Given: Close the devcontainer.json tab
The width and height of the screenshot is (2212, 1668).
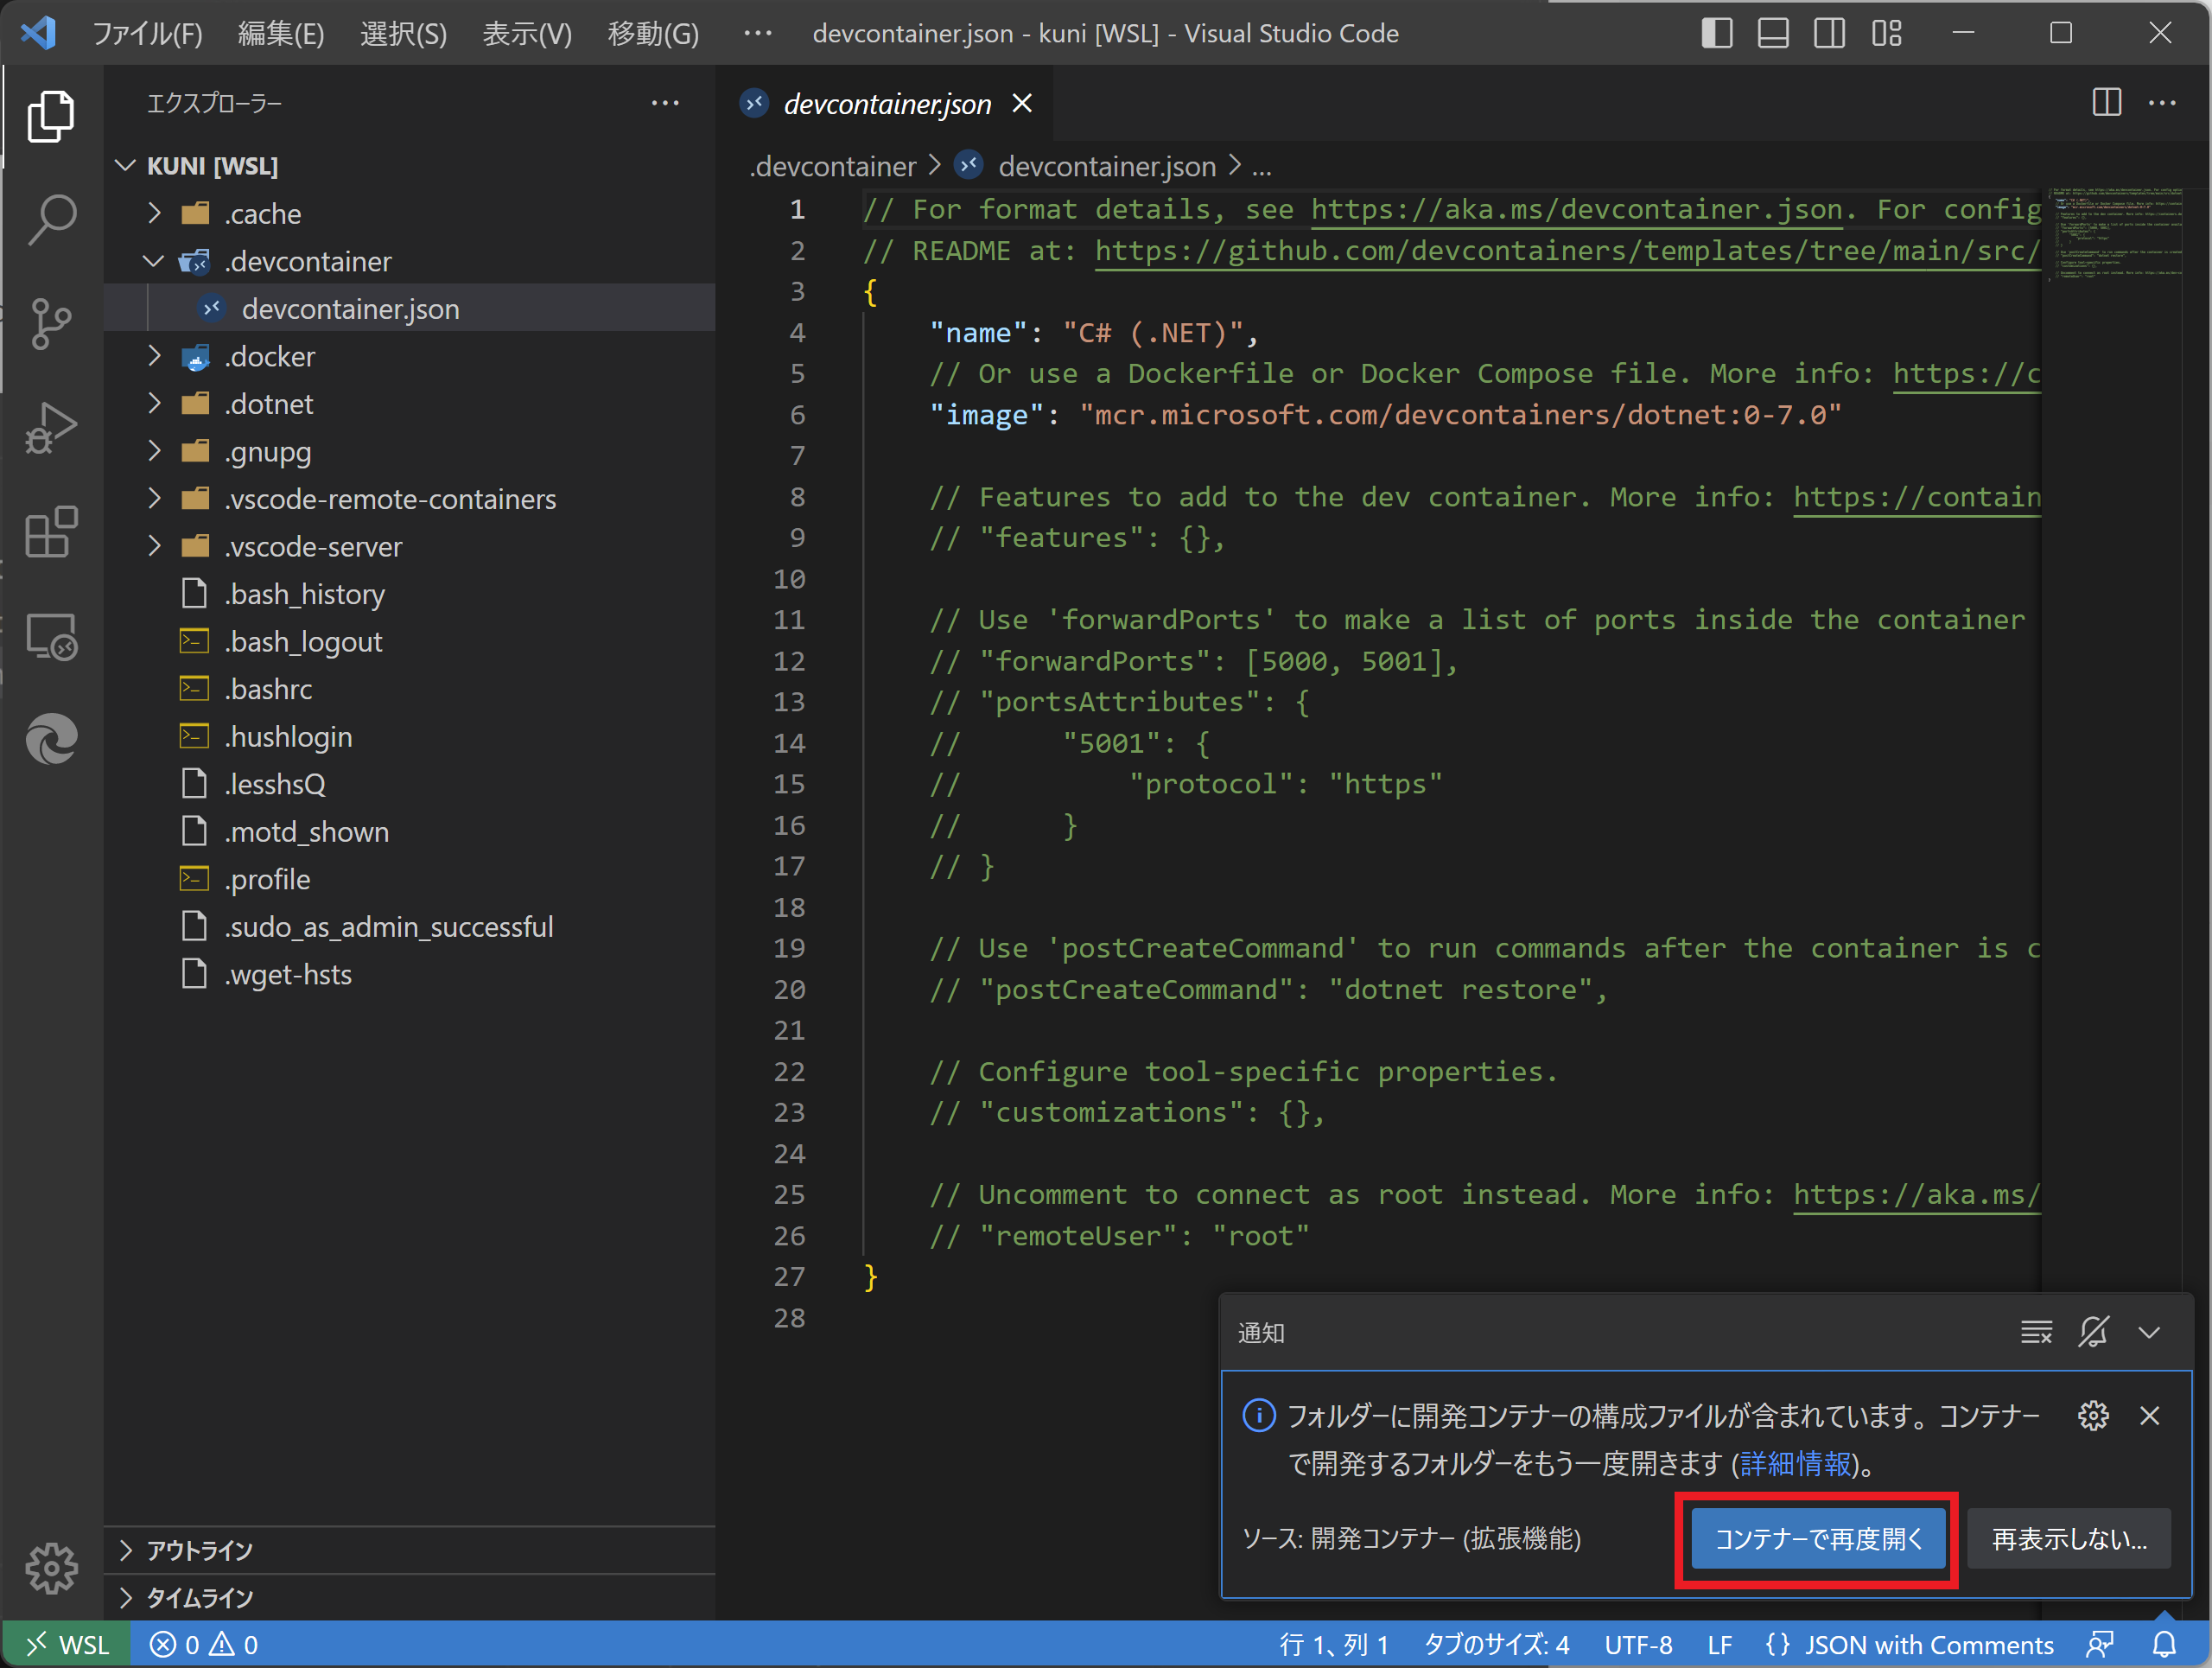Looking at the screenshot, I should coord(1022,103).
